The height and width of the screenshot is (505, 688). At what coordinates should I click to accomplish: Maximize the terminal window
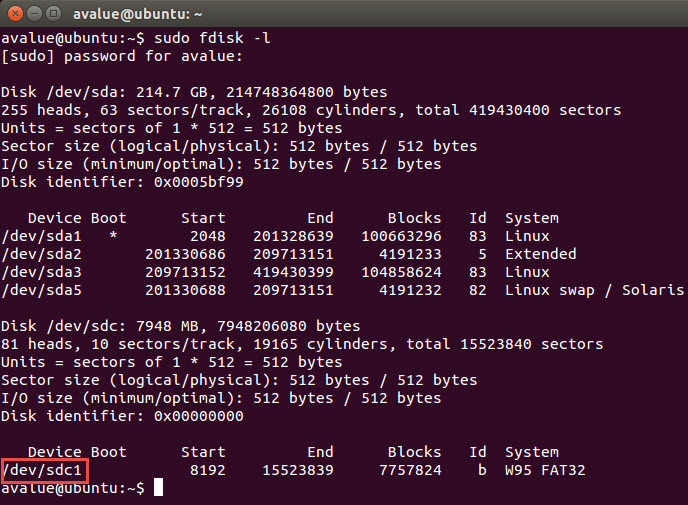(55, 13)
